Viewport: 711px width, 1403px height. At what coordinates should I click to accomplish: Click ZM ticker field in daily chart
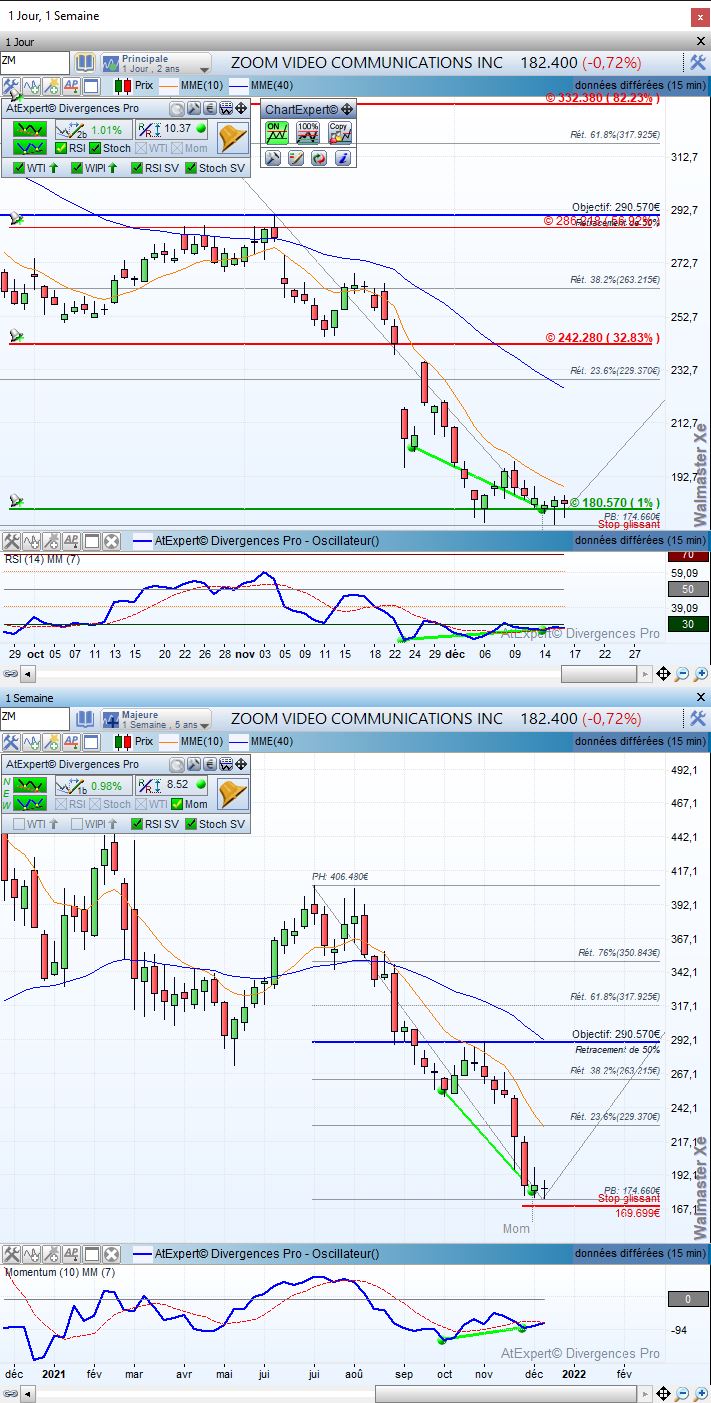pos(35,62)
